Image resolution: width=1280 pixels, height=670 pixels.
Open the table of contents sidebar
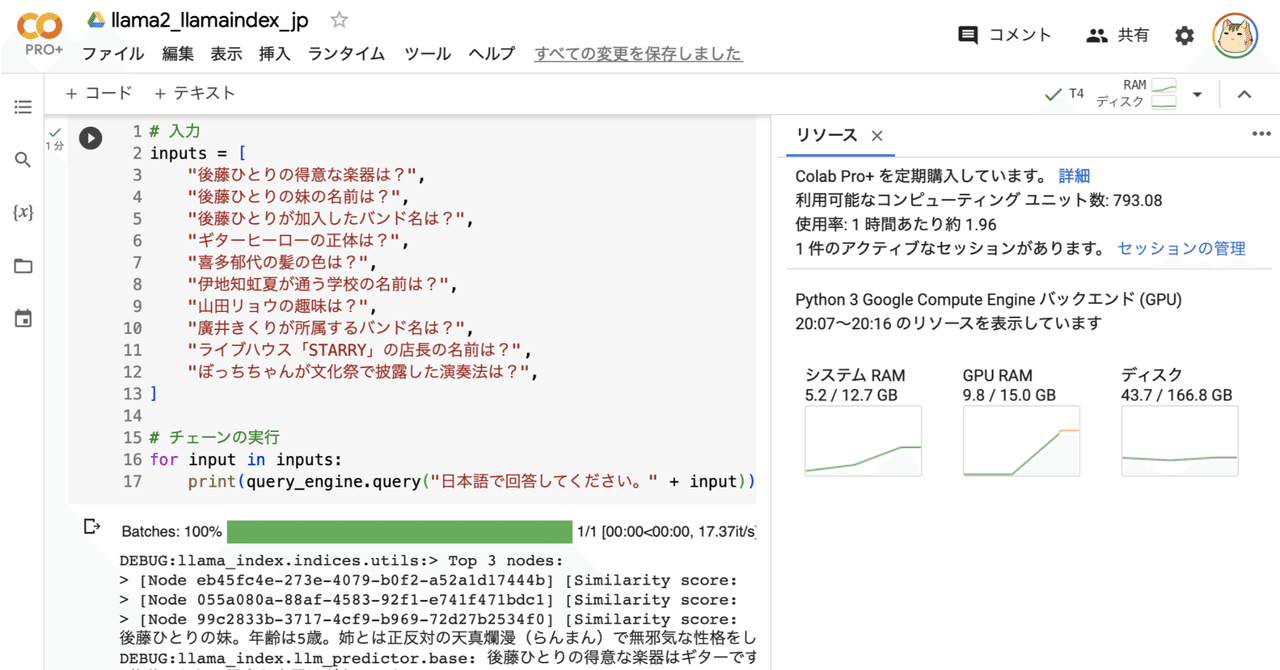(23, 107)
